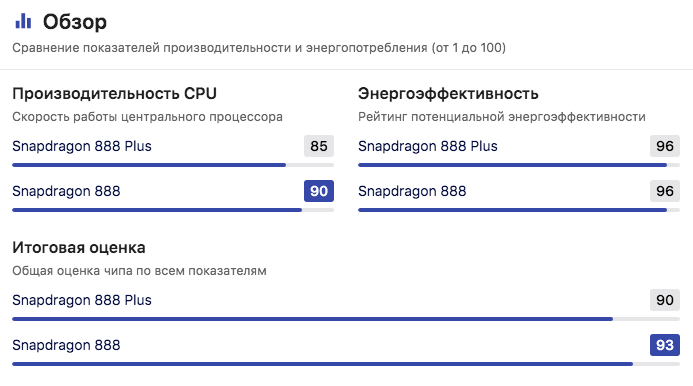Click the 96 efficiency badge for Snapdragon 888
The height and width of the screenshot is (386, 693).
[665, 191]
